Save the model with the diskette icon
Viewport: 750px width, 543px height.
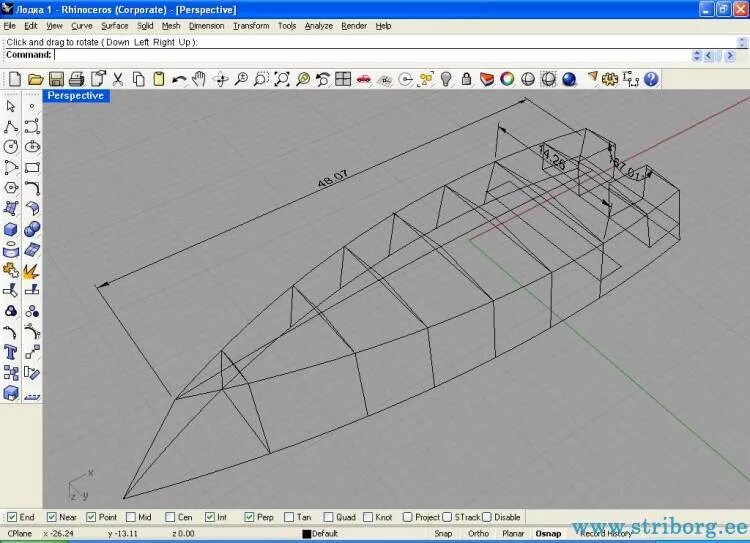pyautogui.click(x=56, y=79)
